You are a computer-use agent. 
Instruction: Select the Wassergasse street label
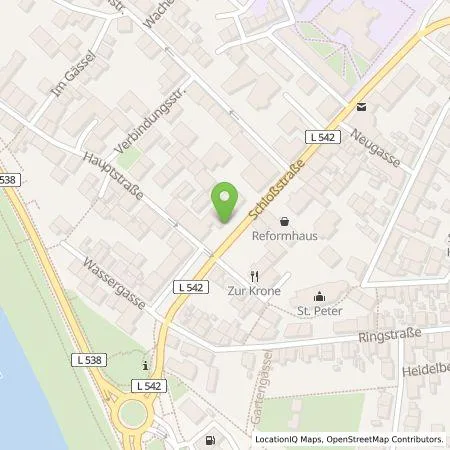coord(114,283)
